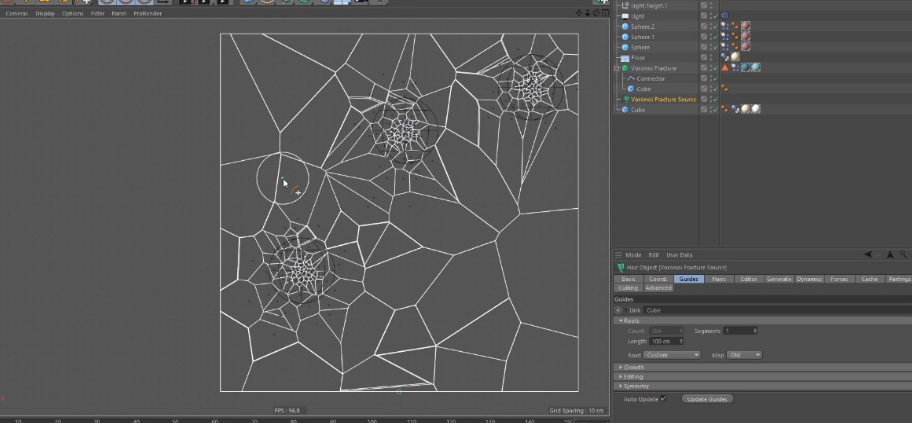Click the orange phong tag on Sphere.1
The height and width of the screenshot is (423, 912).
[735, 37]
